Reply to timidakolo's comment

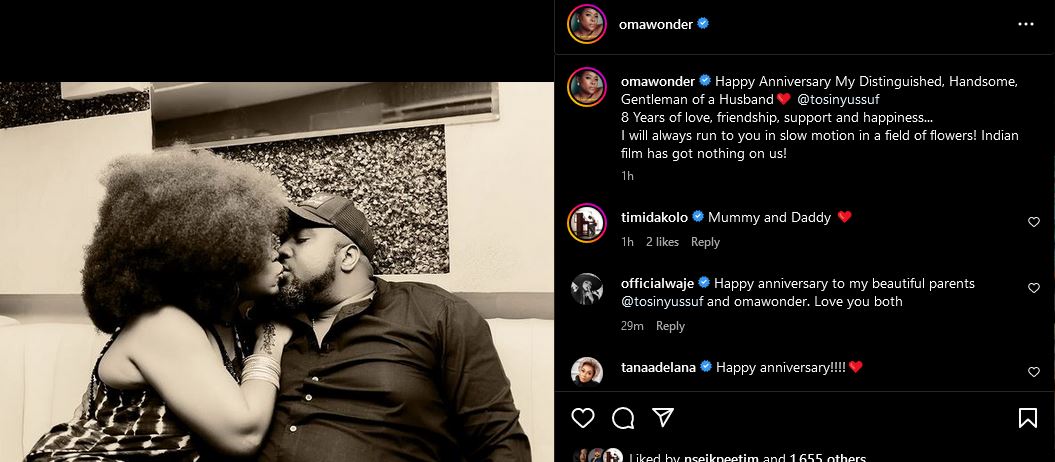[x=705, y=242]
